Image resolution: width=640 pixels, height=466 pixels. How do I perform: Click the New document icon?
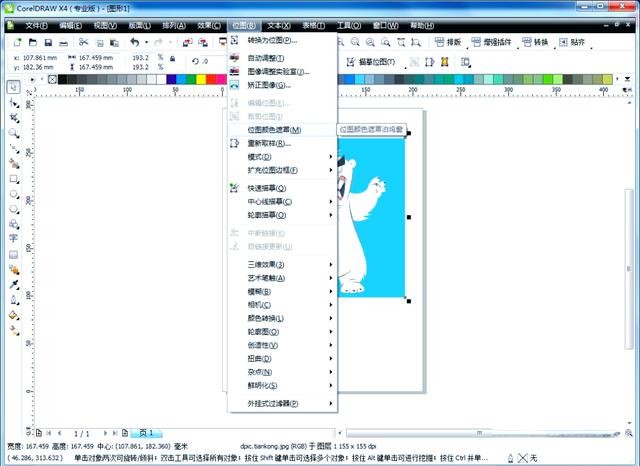[x=17, y=42]
